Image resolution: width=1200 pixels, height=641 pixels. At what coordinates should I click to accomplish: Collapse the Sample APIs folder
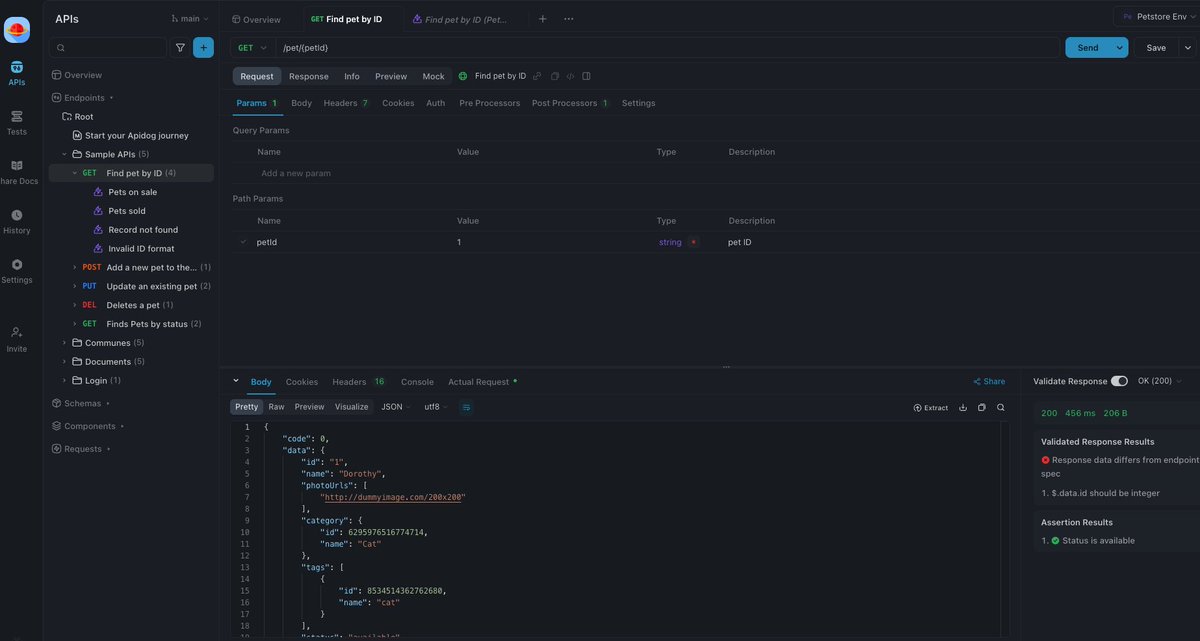click(x=64, y=154)
